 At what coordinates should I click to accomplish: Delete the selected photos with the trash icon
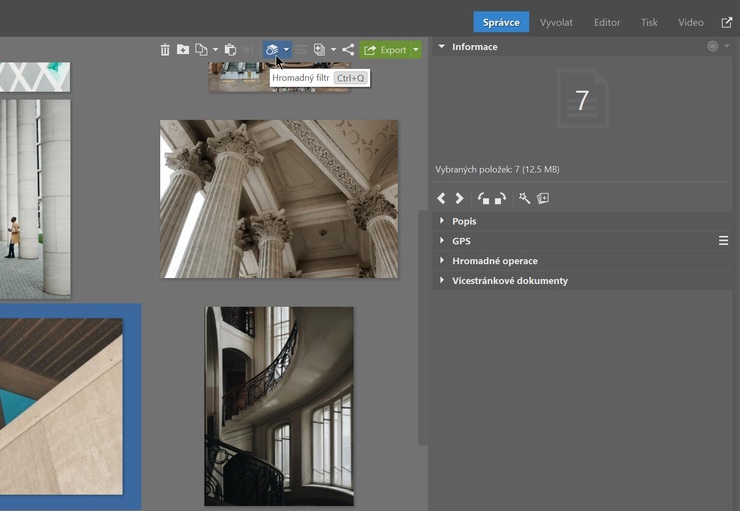click(x=165, y=50)
